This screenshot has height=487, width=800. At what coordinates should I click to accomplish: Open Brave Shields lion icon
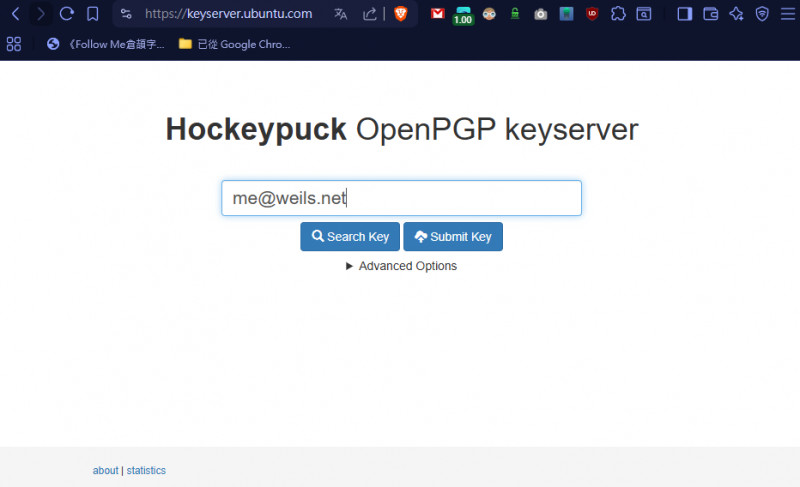[401, 14]
